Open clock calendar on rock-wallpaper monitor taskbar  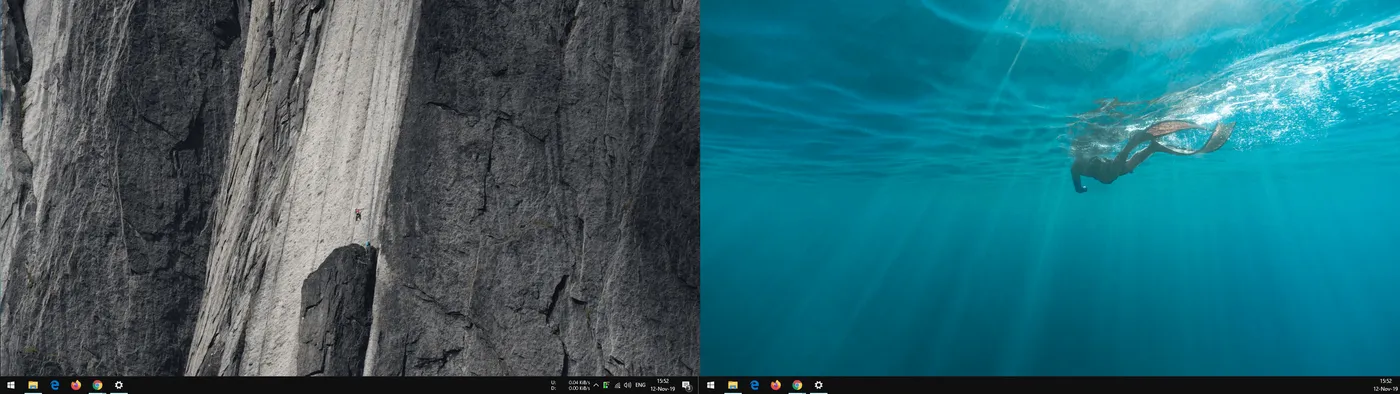pos(663,385)
